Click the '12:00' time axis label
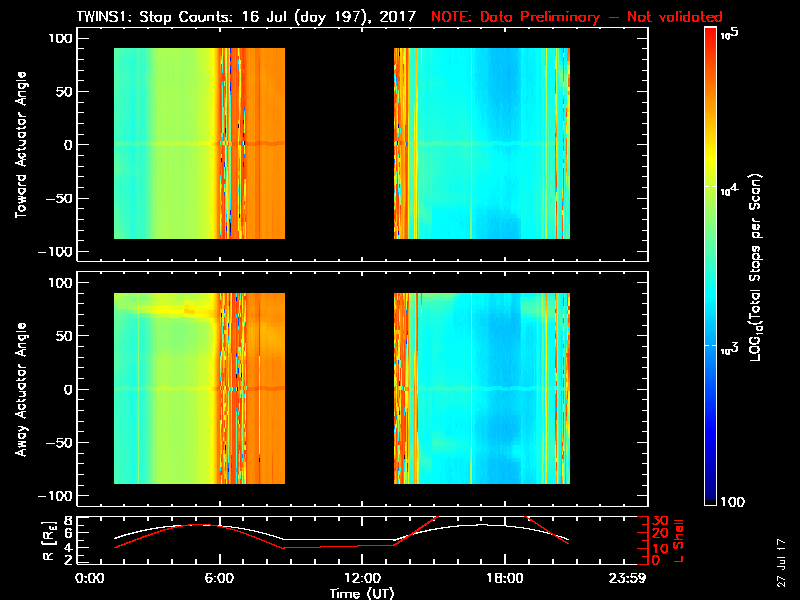Screen dimensions: 800x600 click(362, 579)
